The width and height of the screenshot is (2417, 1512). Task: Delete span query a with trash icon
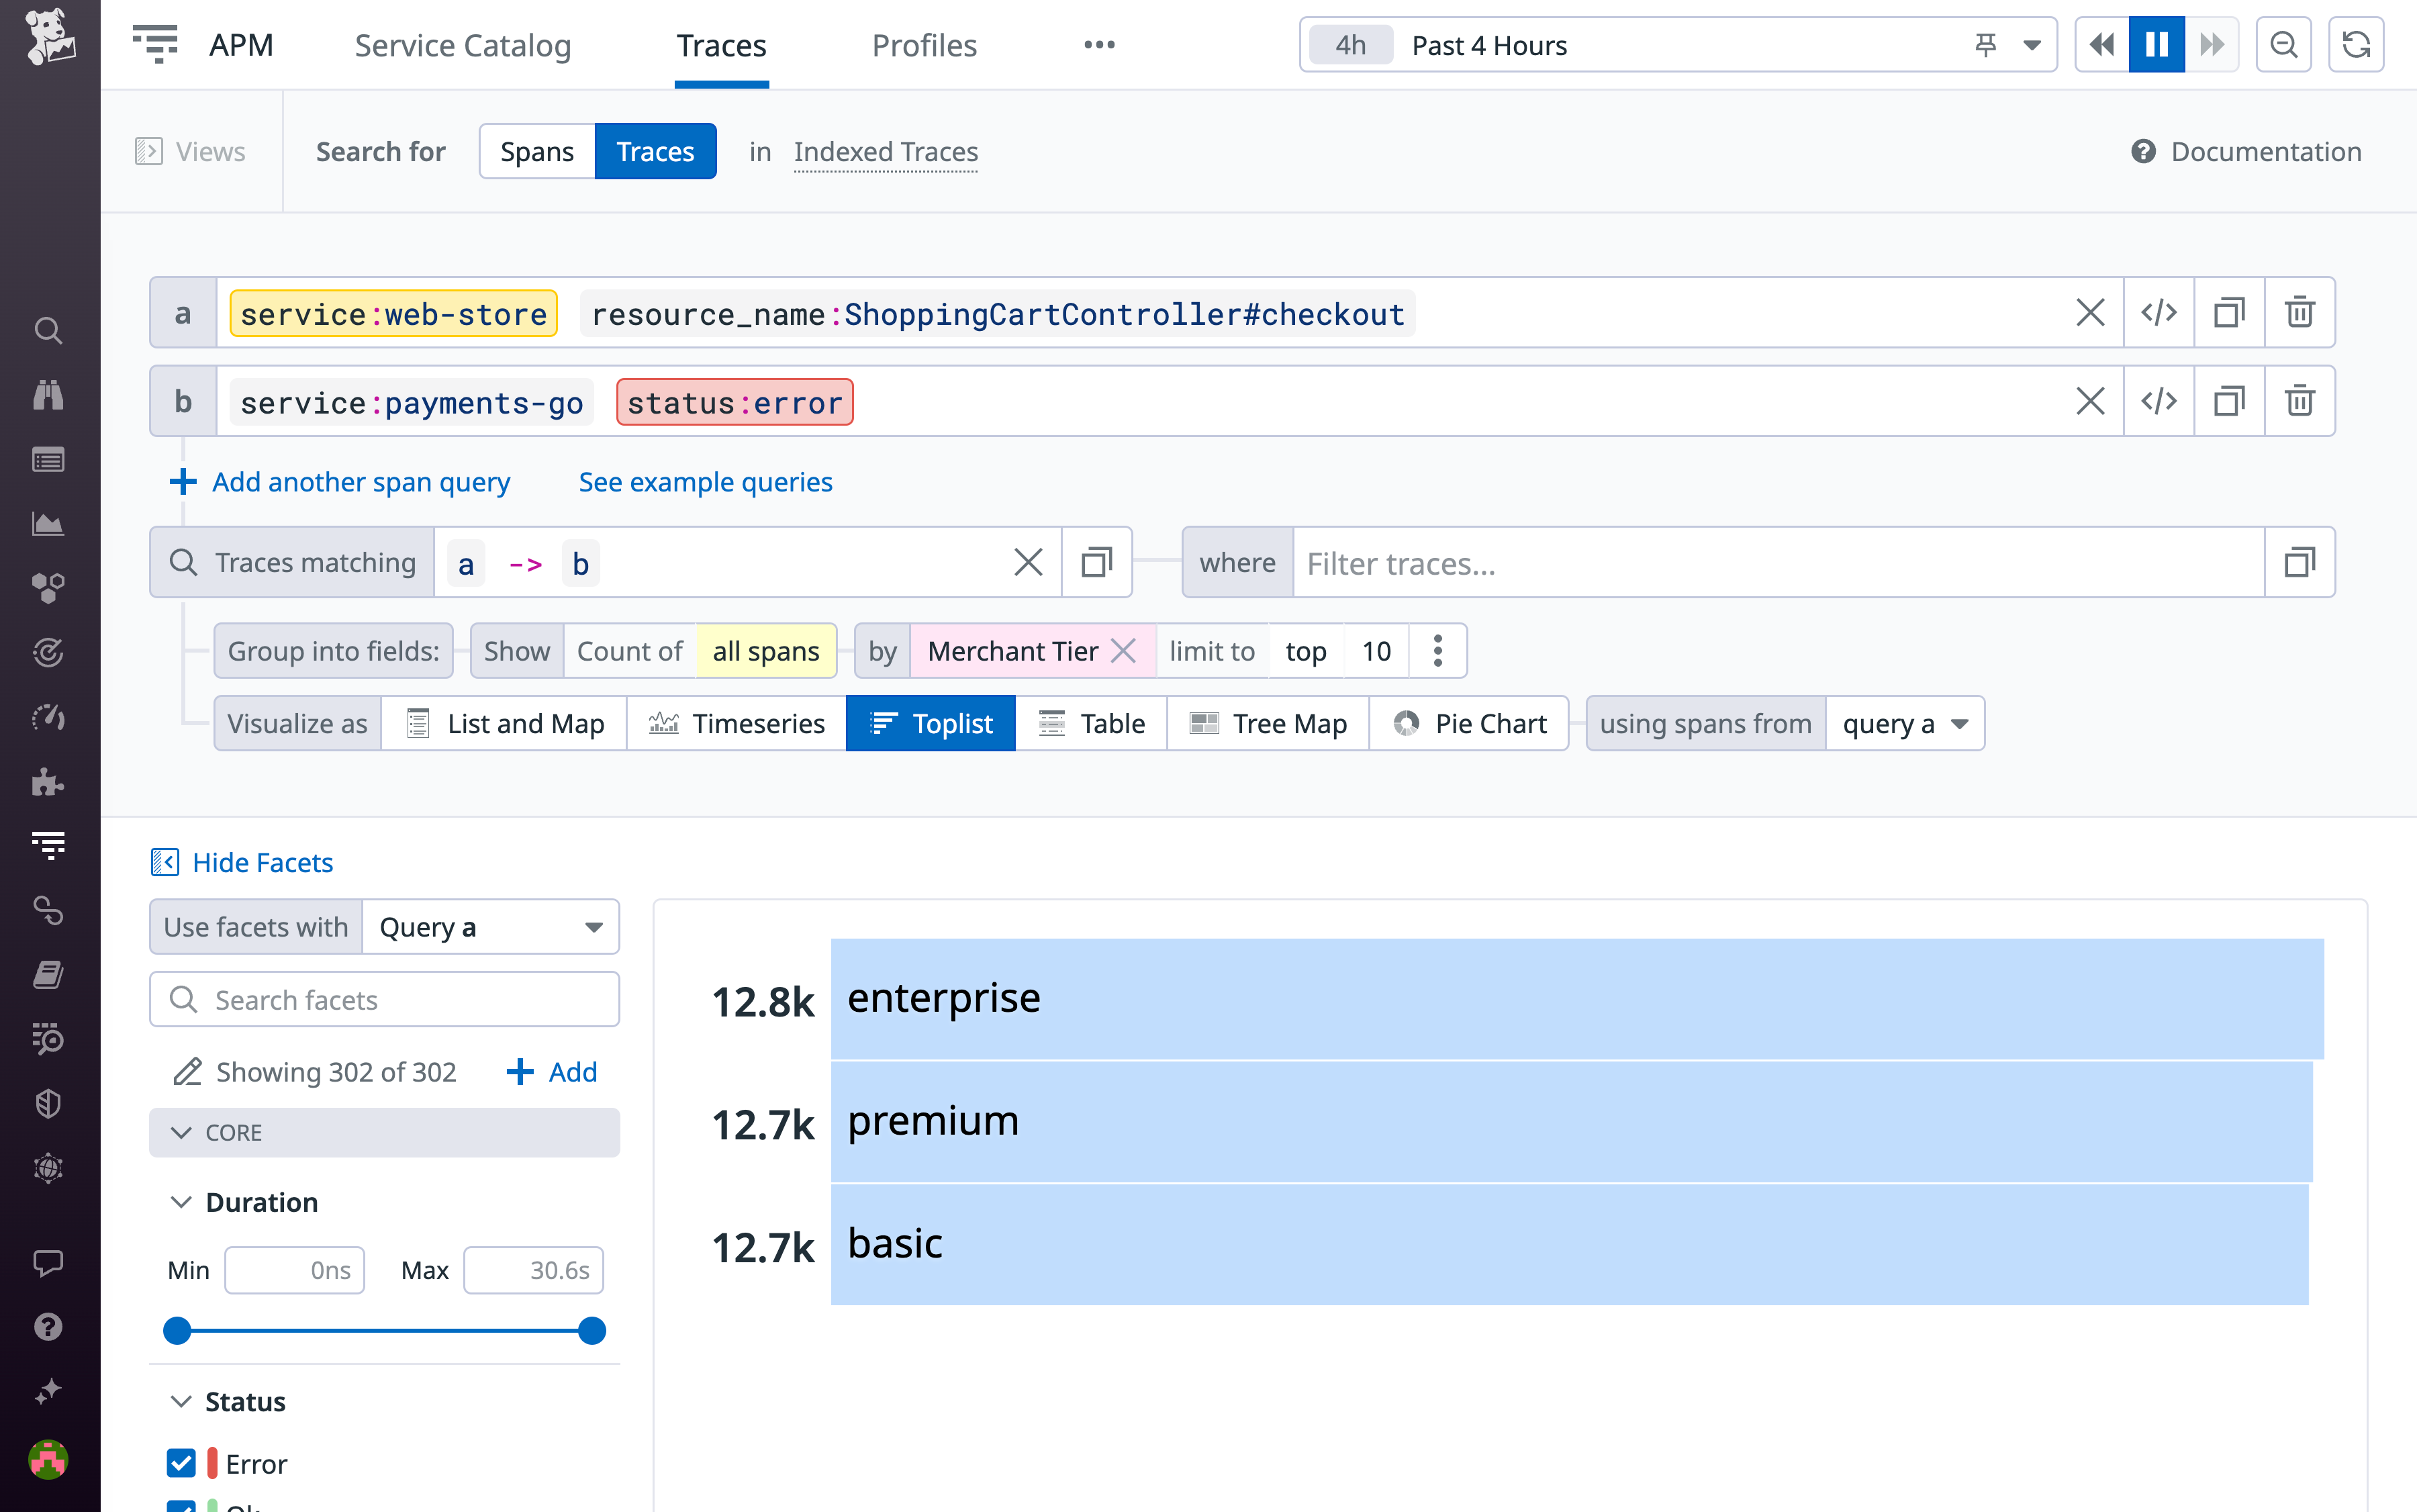pyautogui.click(x=2299, y=313)
